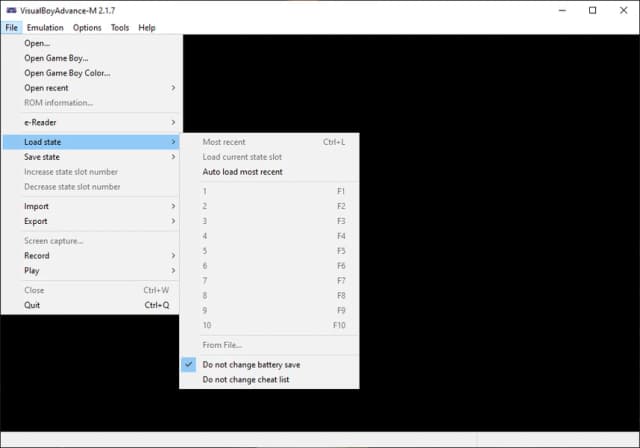Open the Tools menu

120,28
